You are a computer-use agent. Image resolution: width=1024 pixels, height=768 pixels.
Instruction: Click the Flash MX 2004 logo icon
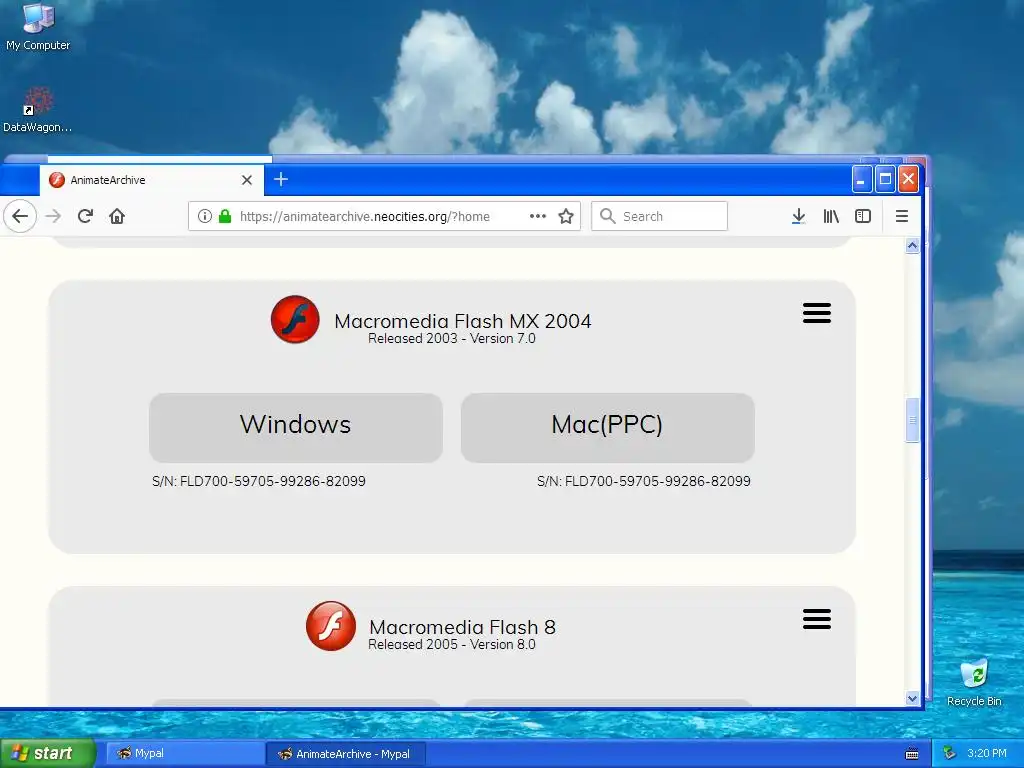pyautogui.click(x=295, y=319)
